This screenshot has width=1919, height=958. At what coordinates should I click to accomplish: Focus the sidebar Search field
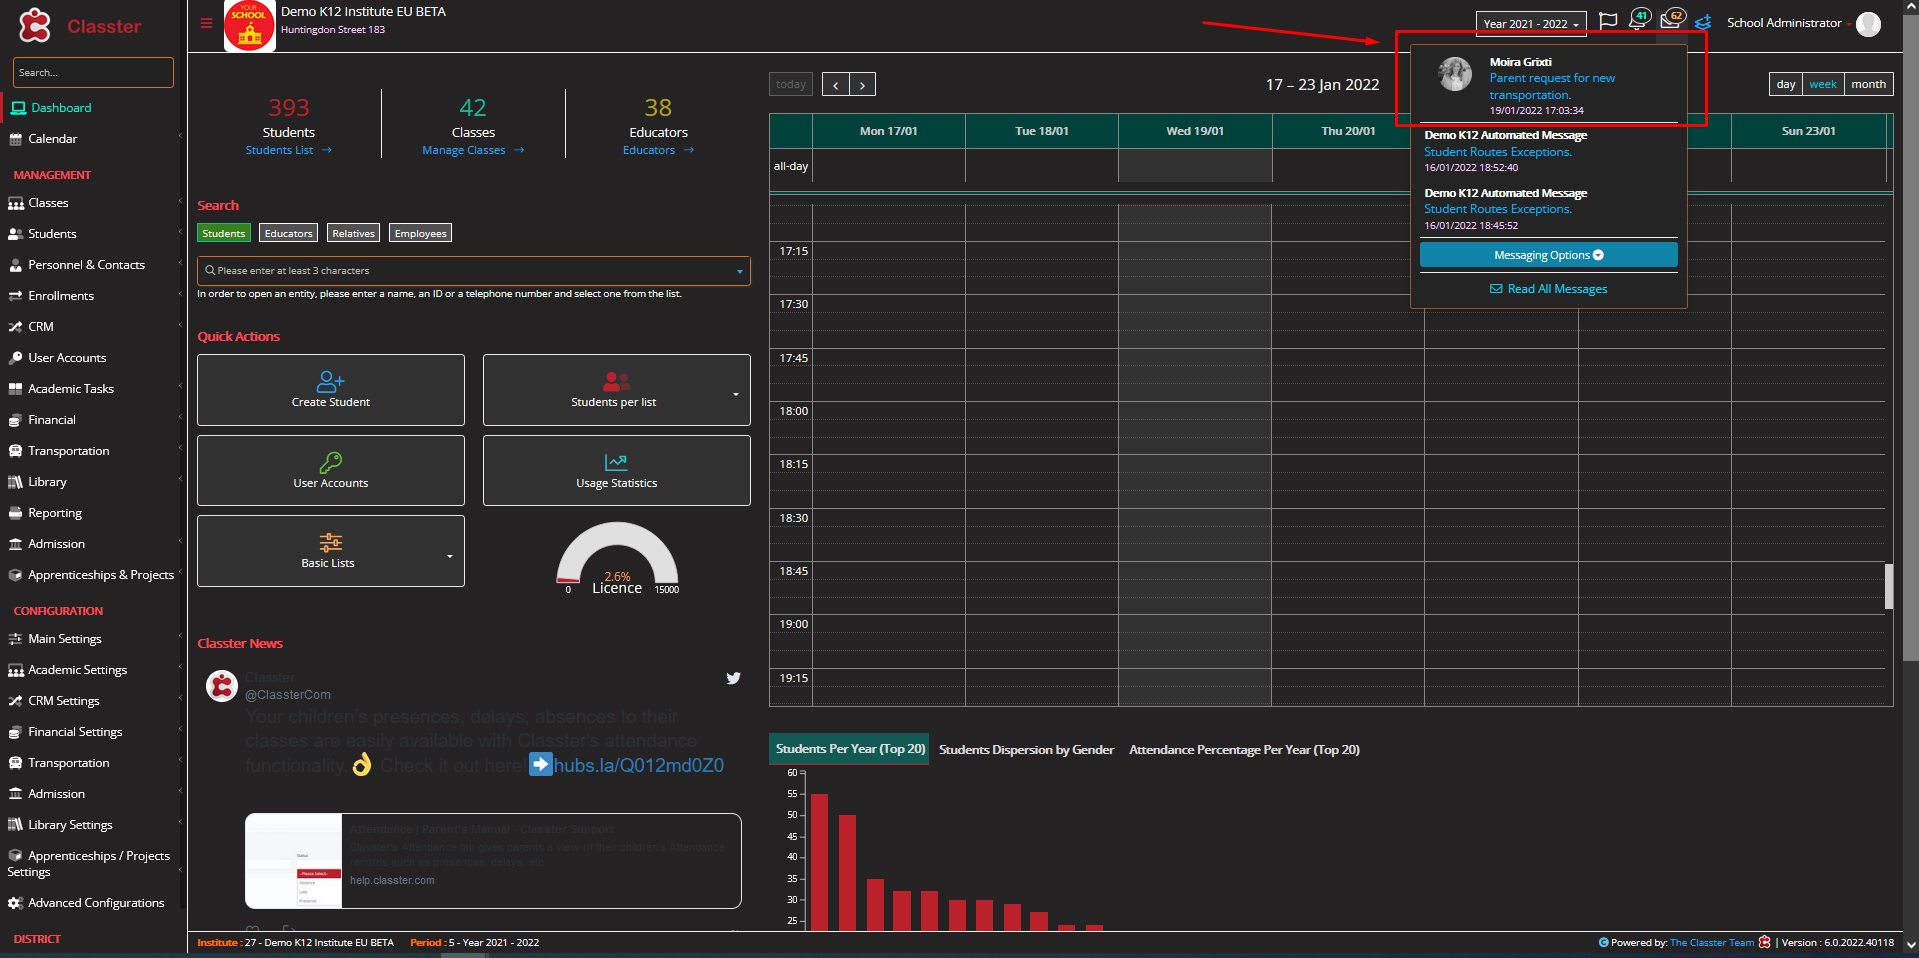click(x=93, y=72)
